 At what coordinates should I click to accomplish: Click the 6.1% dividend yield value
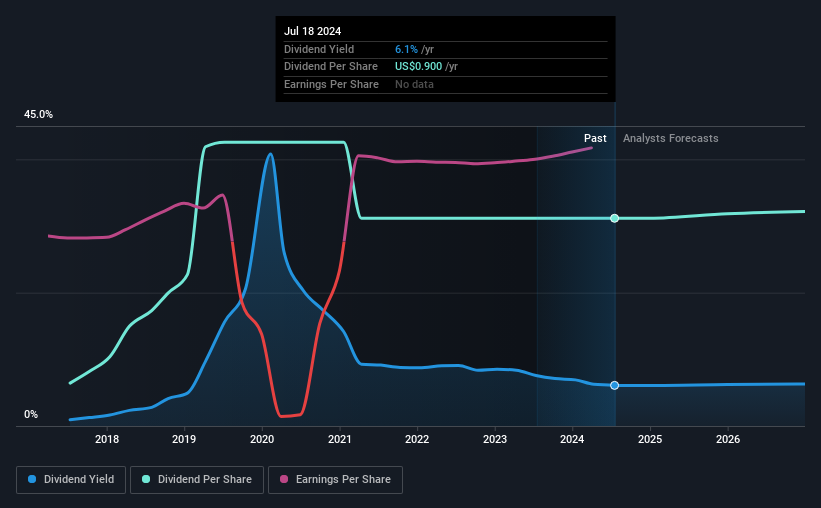(406, 49)
